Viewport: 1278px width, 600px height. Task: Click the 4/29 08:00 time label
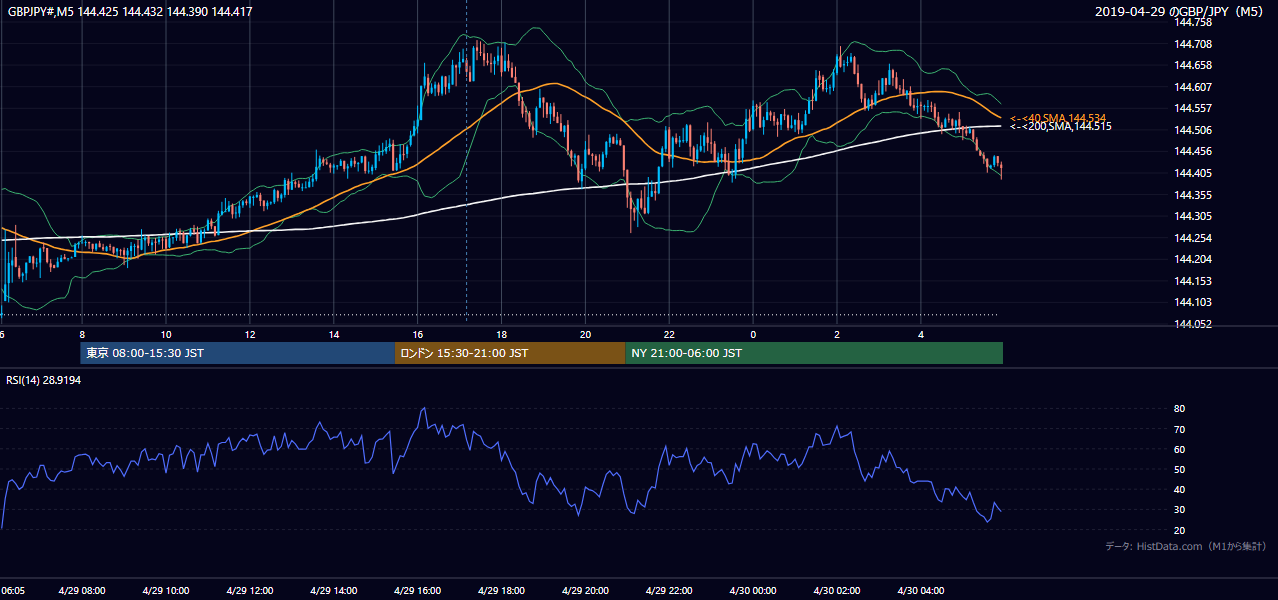pyautogui.click(x=82, y=590)
